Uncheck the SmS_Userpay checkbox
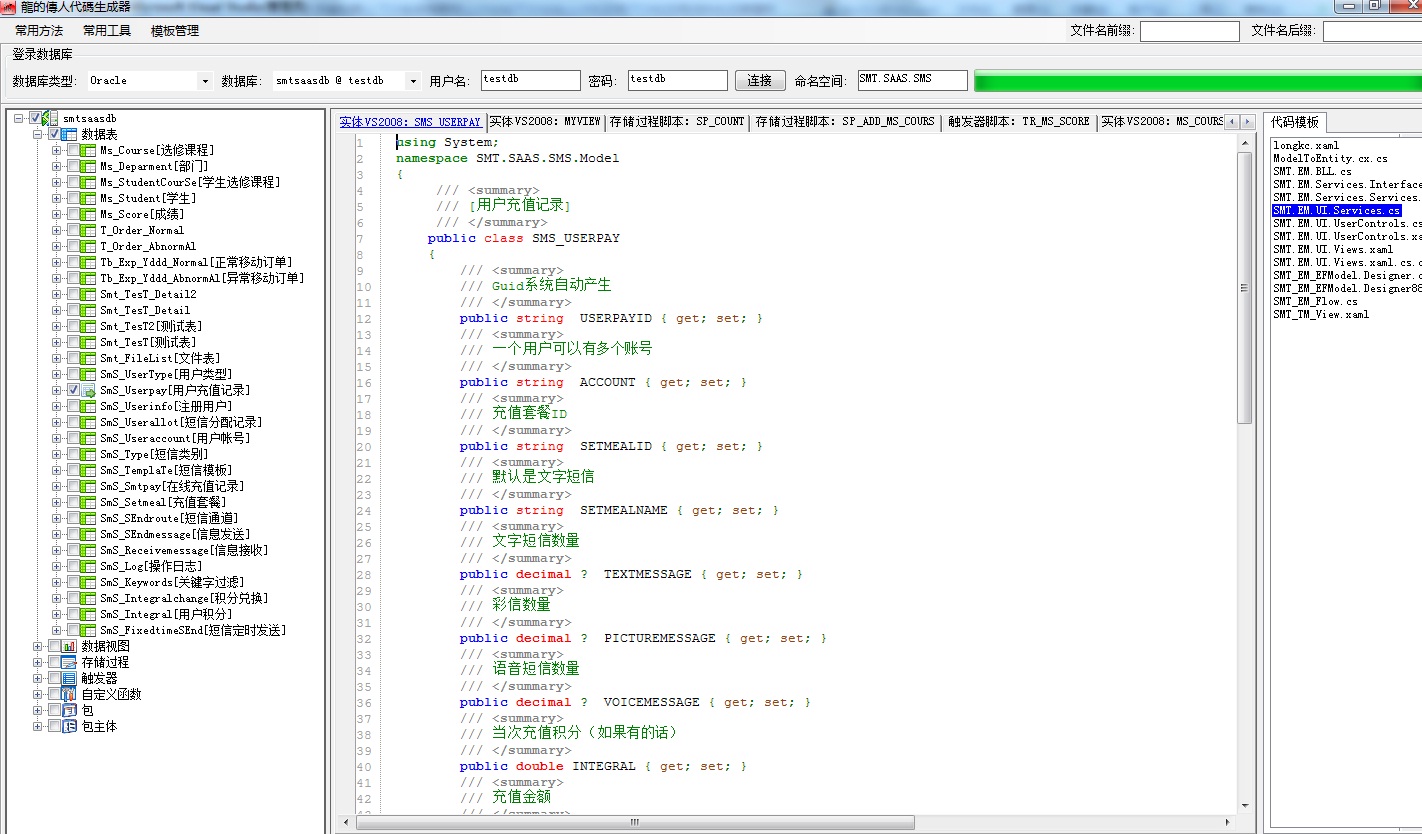Viewport: 1422px width, 834px height. (x=73, y=390)
